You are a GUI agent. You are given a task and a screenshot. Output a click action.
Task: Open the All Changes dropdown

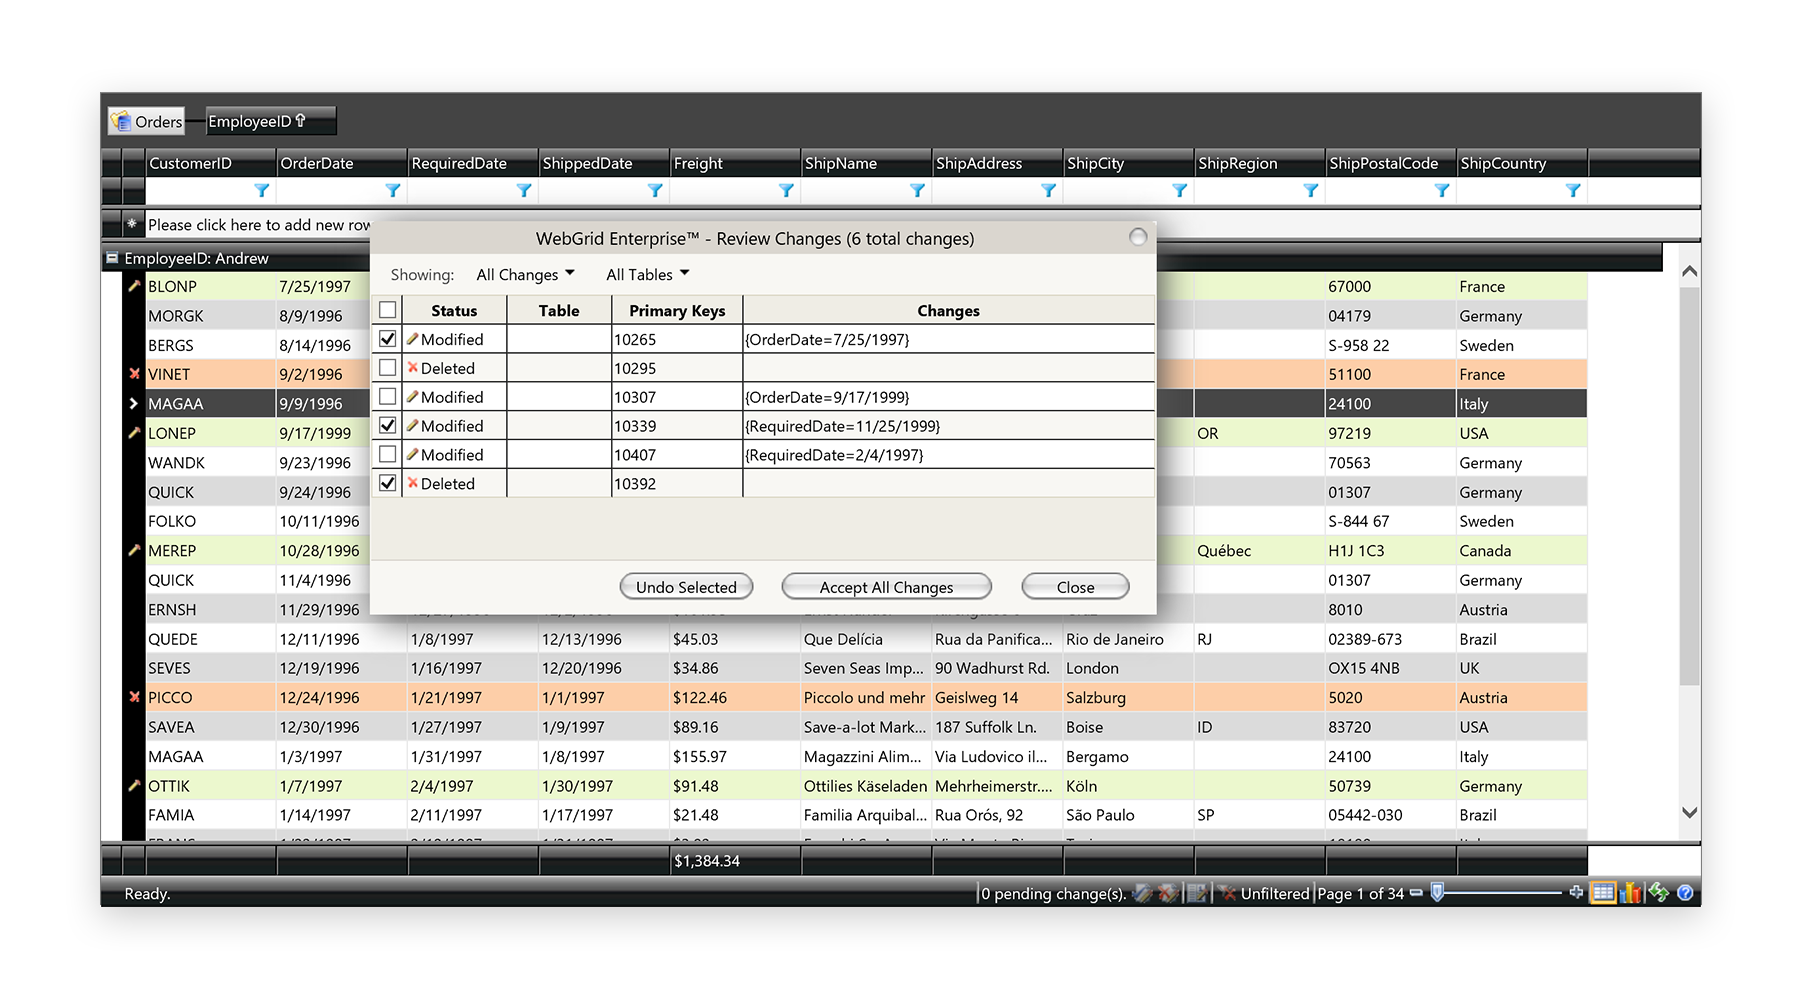click(525, 275)
